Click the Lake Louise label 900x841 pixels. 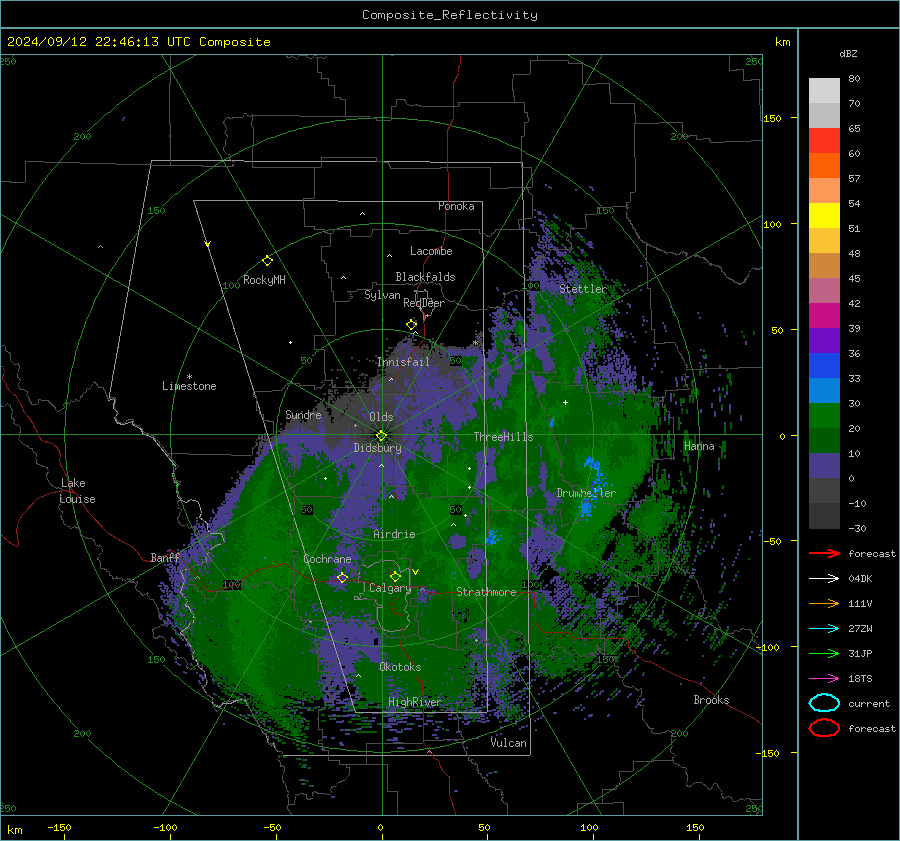coord(77,491)
